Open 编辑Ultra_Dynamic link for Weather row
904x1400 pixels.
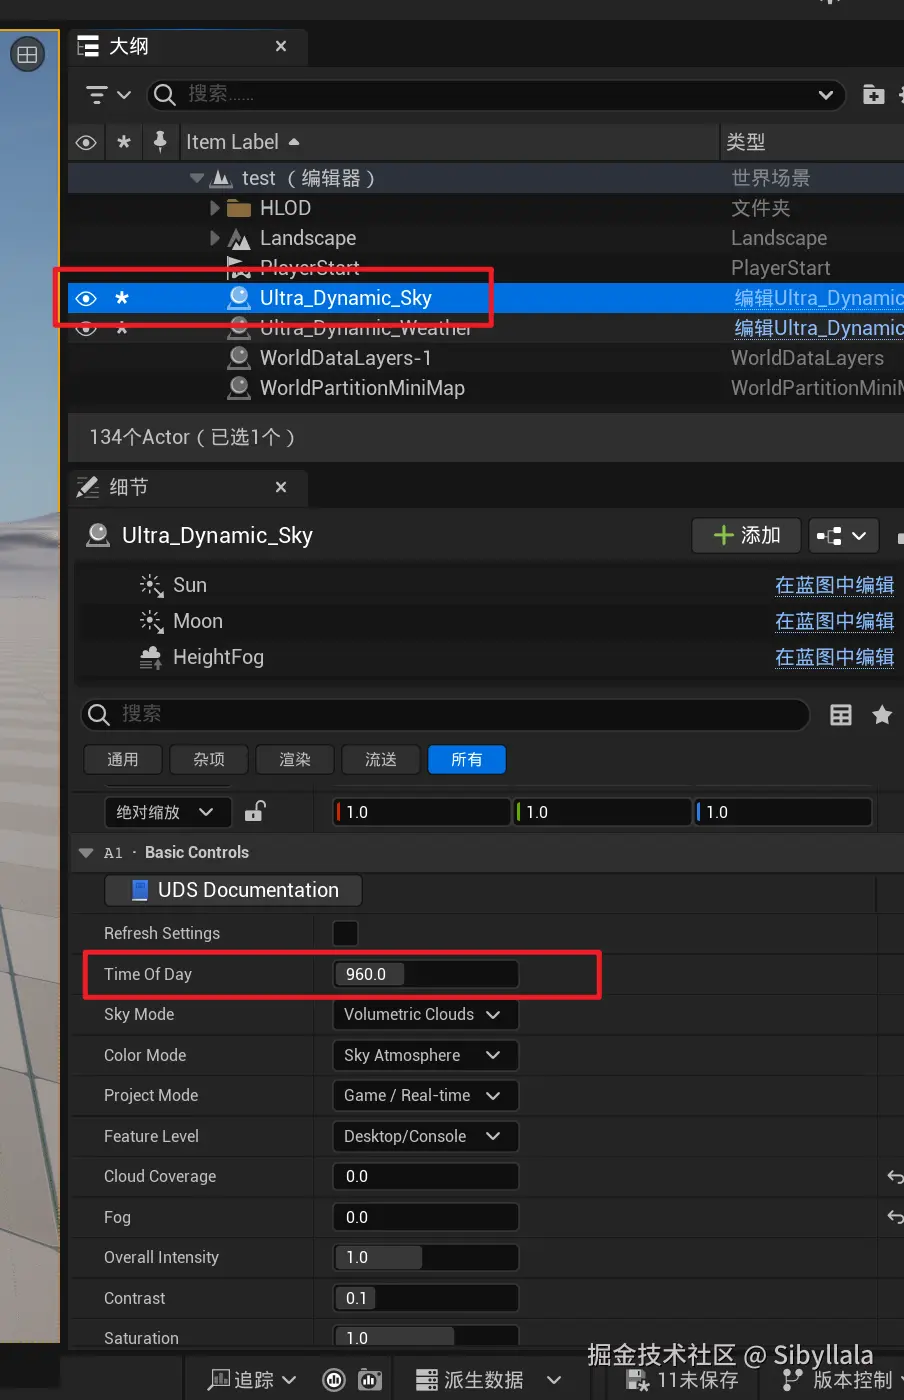click(x=818, y=328)
